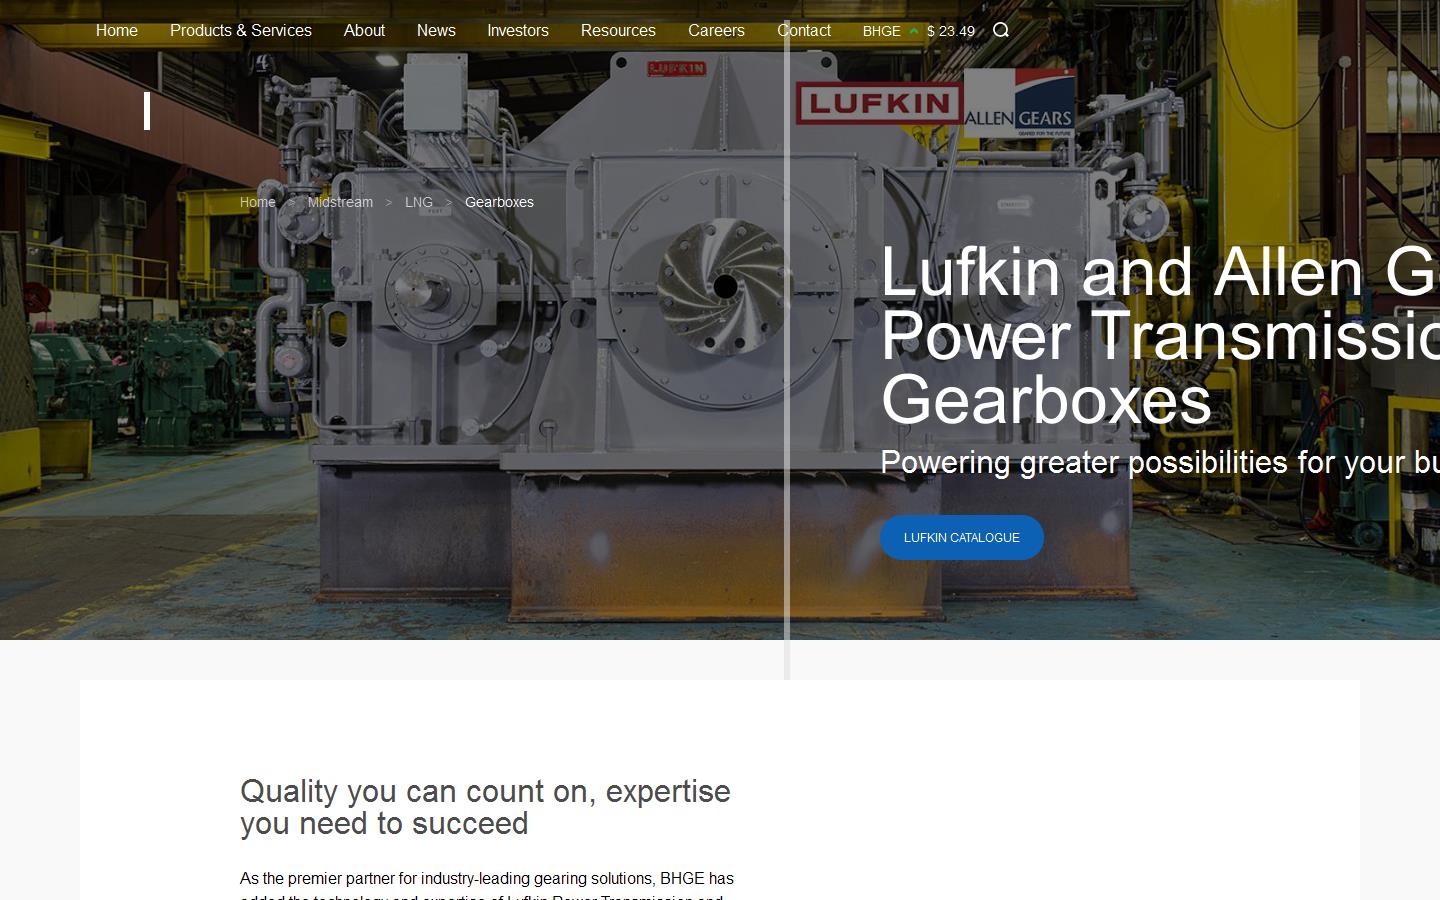The image size is (1440, 900).
Task: Navigate to the Careers page
Action: (x=716, y=31)
